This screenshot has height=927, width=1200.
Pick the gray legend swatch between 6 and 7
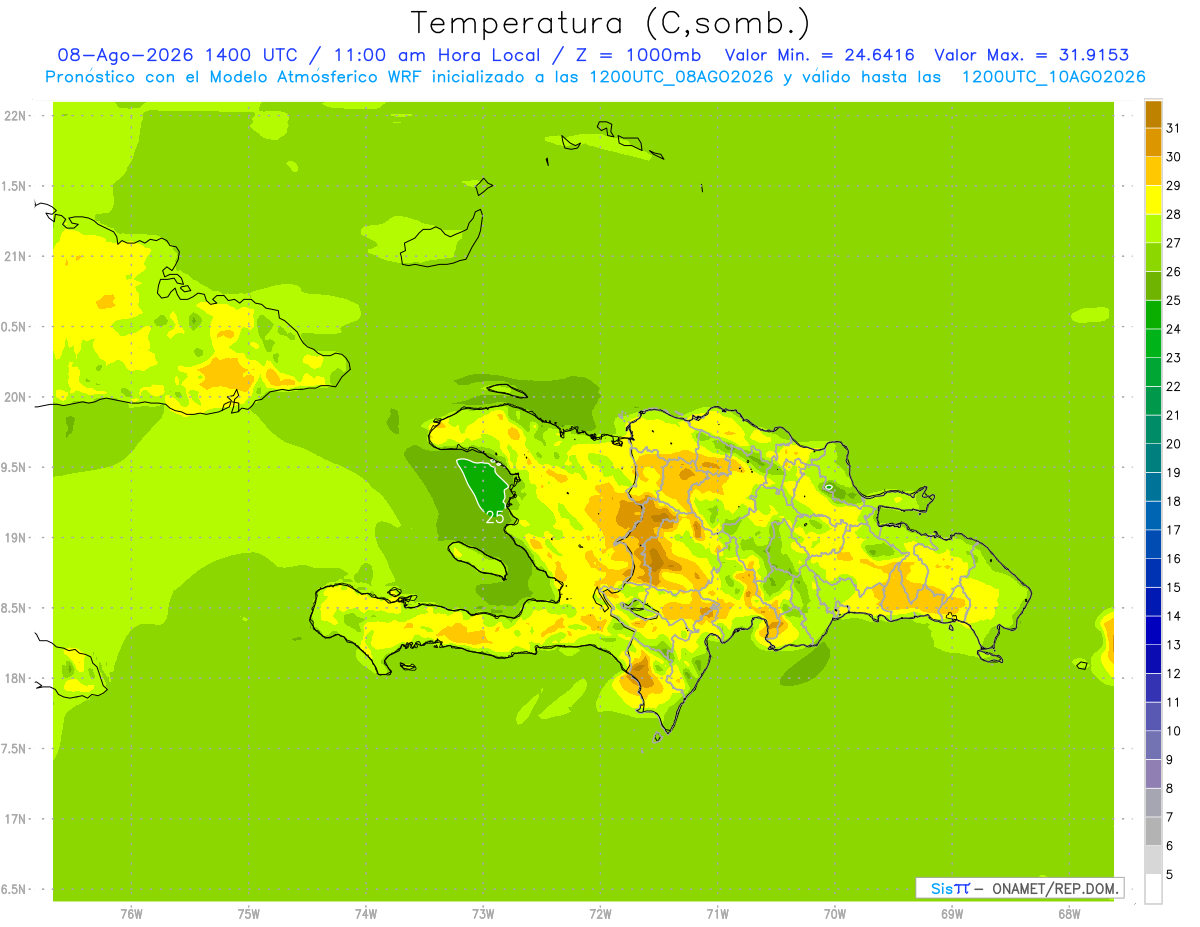click(x=1153, y=832)
